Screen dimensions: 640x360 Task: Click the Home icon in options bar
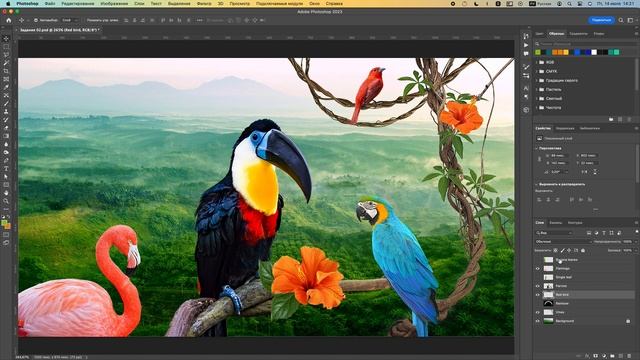tap(9, 20)
